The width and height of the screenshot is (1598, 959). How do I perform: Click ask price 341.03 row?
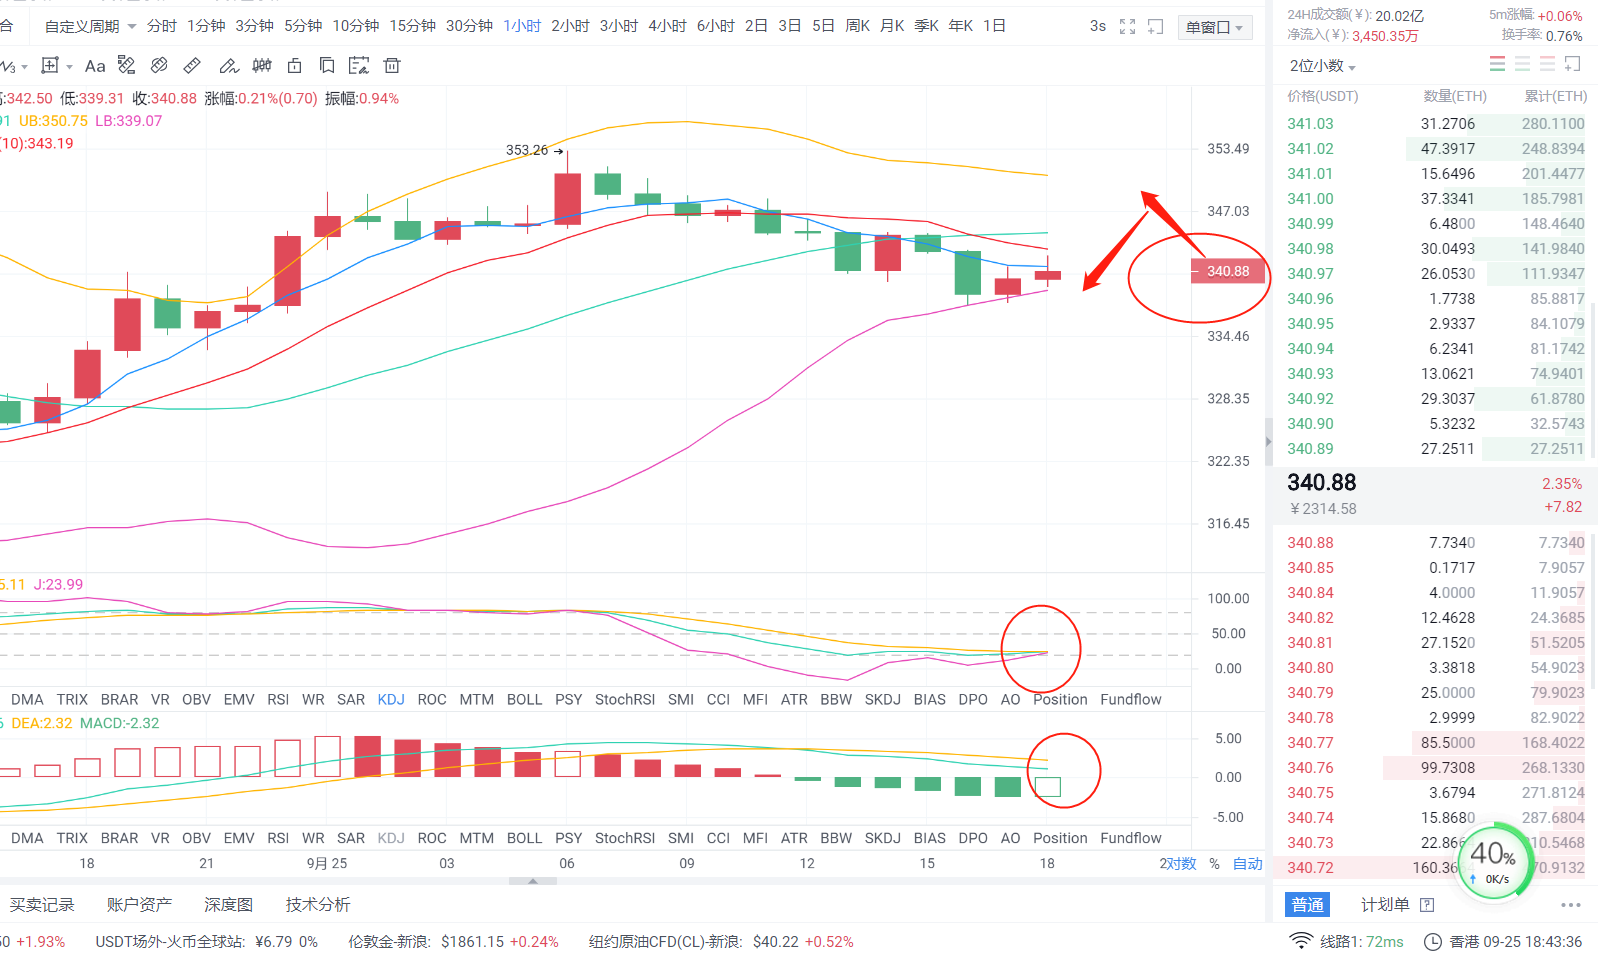click(1435, 124)
